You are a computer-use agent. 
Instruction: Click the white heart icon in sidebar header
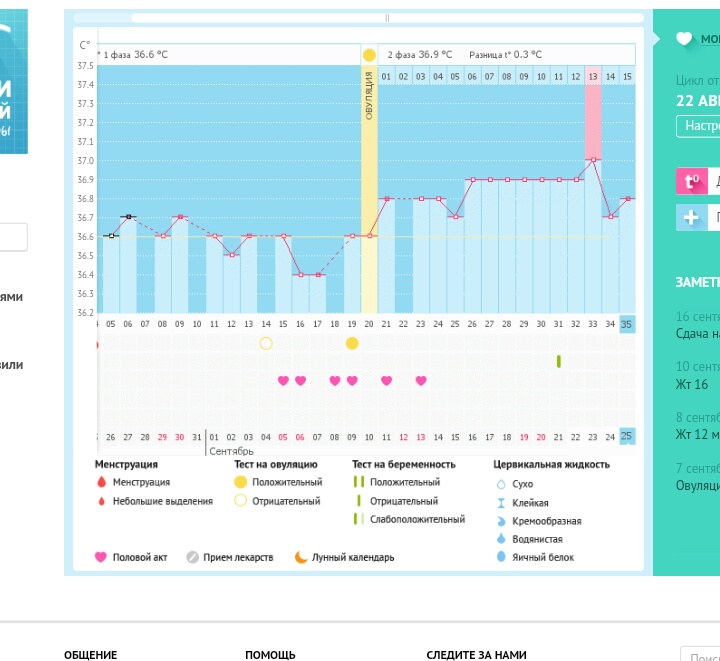[684, 39]
